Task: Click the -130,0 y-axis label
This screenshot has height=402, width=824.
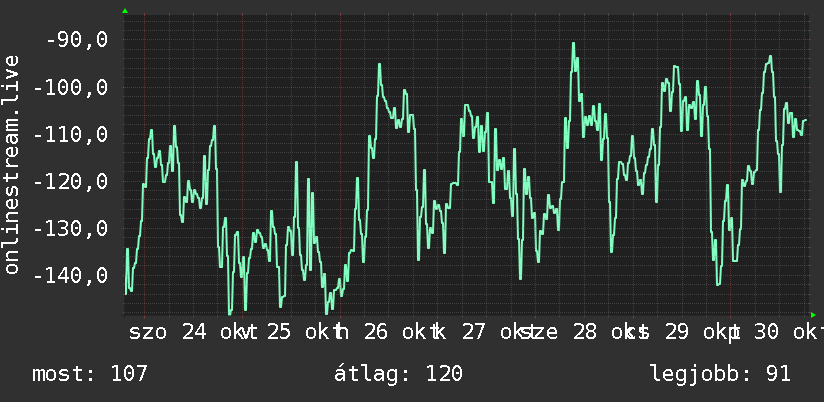Action: 70,228
